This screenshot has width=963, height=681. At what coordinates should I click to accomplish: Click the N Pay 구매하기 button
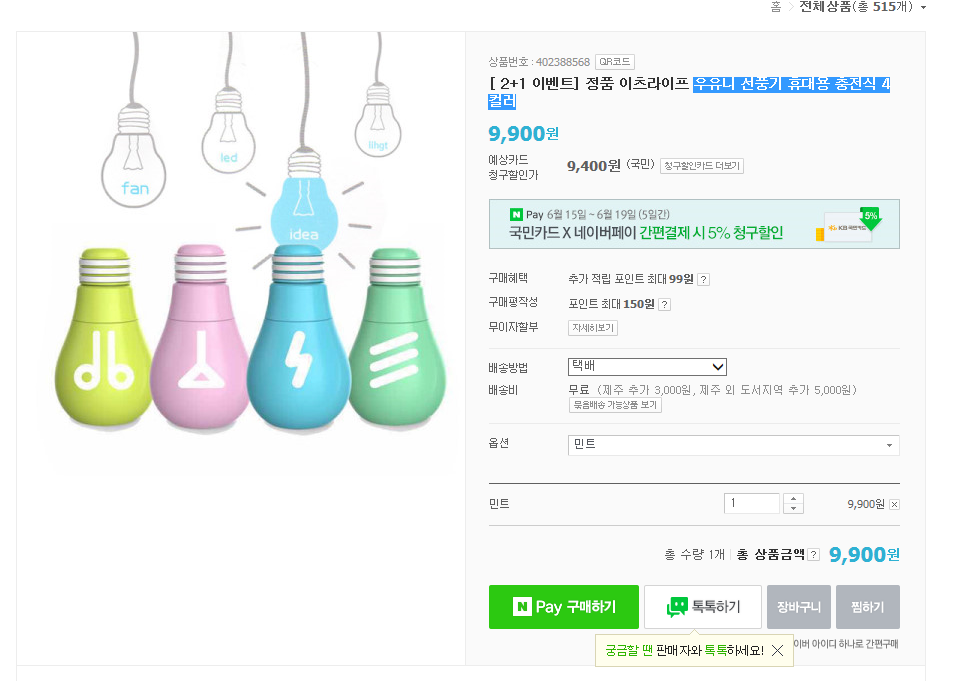563,607
